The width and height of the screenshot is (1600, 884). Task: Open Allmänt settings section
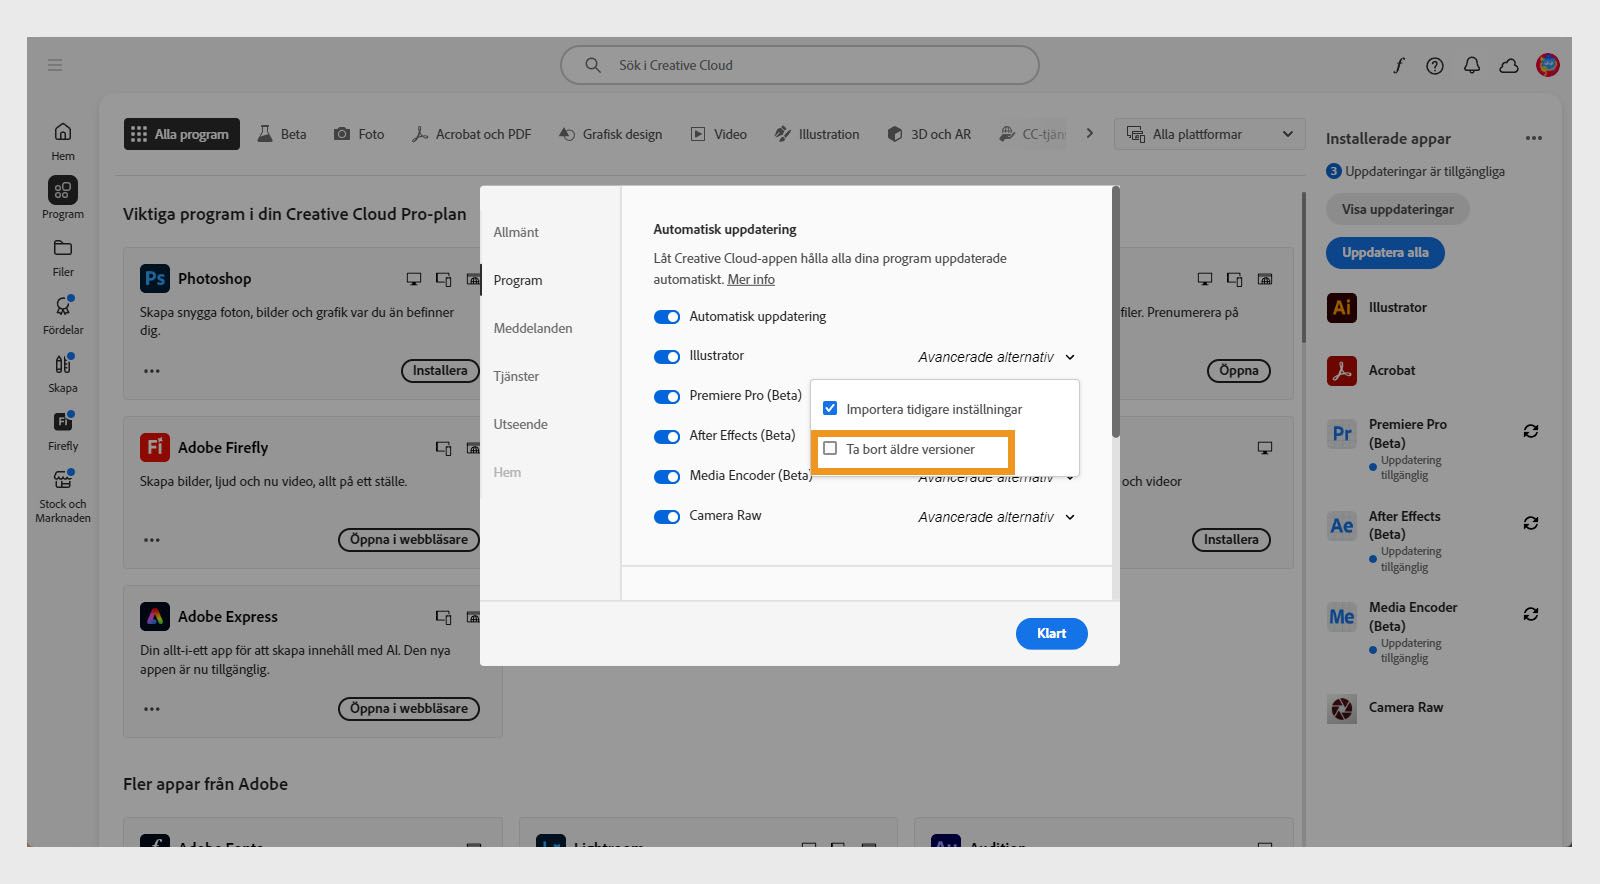point(516,232)
